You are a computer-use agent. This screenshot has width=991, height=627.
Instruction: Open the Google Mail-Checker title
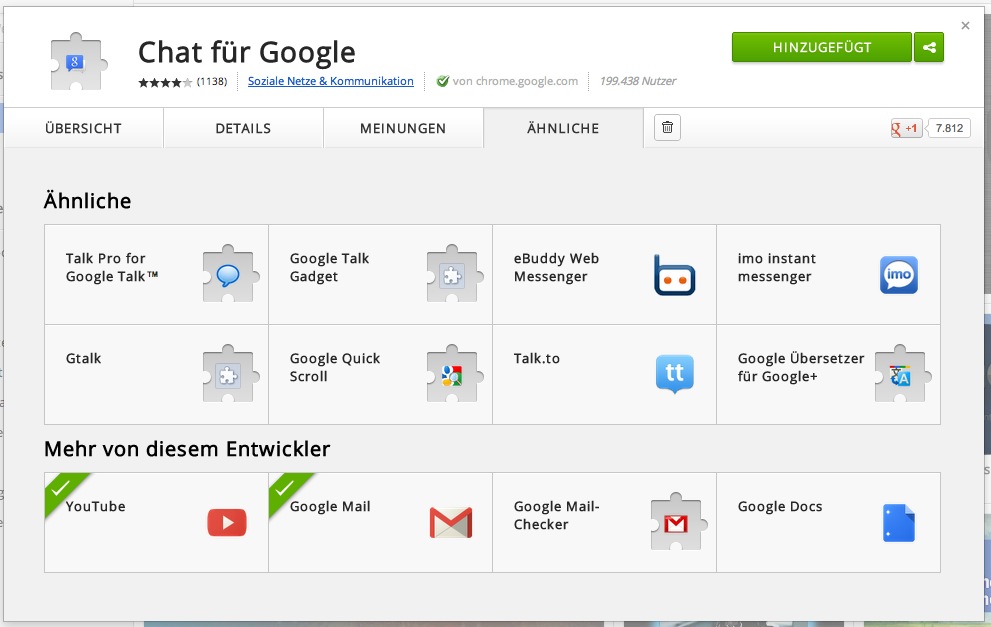point(556,515)
